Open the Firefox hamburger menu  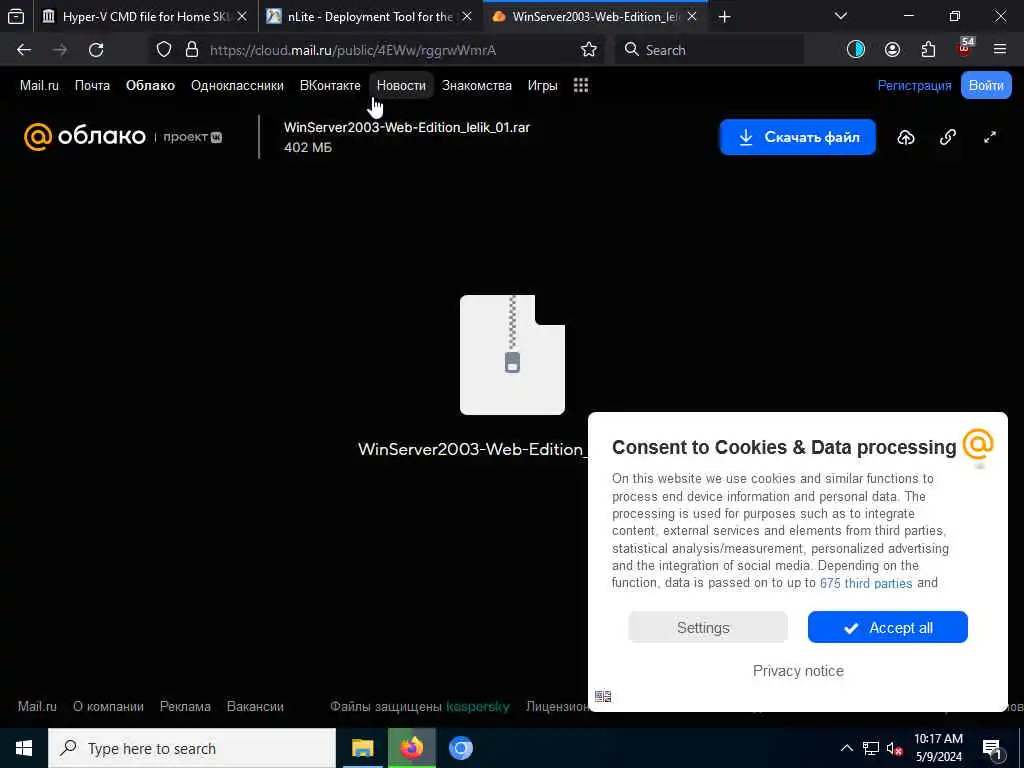pyautogui.click(x=1000, y=50)
